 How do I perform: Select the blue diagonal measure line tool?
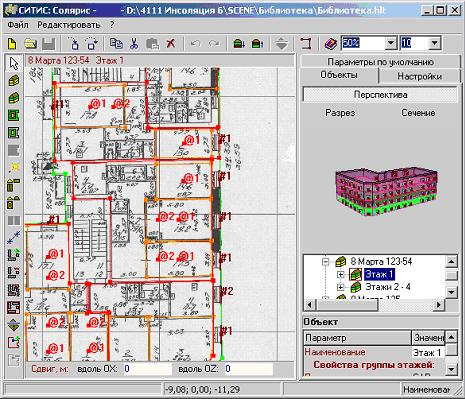click(14, 237)
